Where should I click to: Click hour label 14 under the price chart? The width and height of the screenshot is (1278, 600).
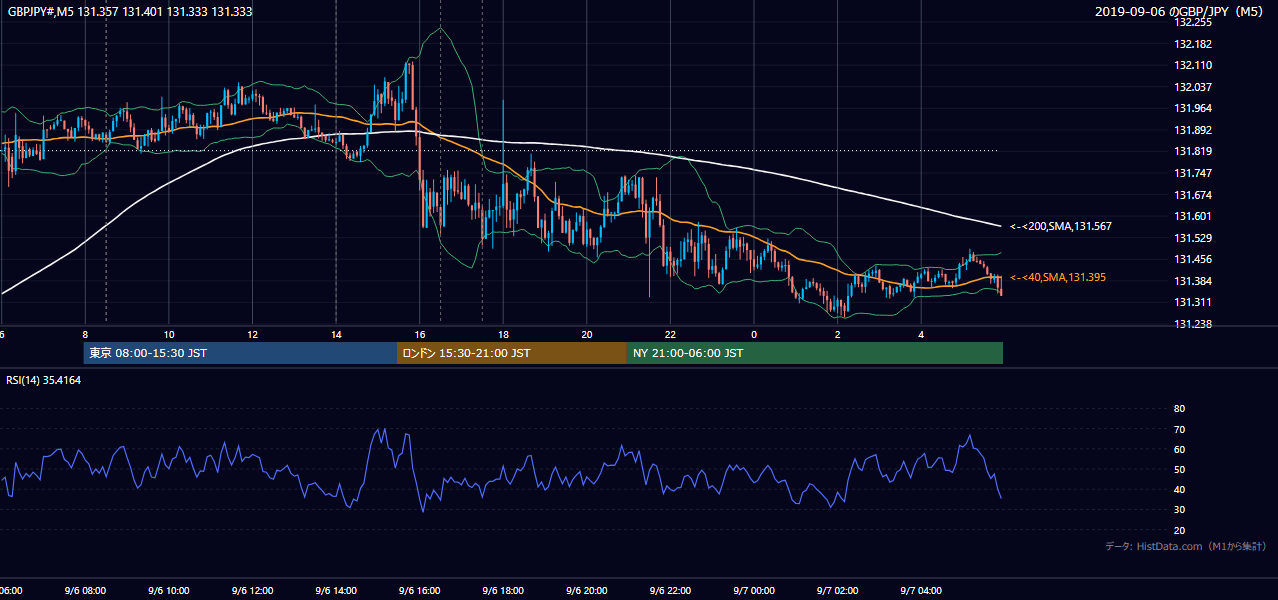[x=336, y=334]
